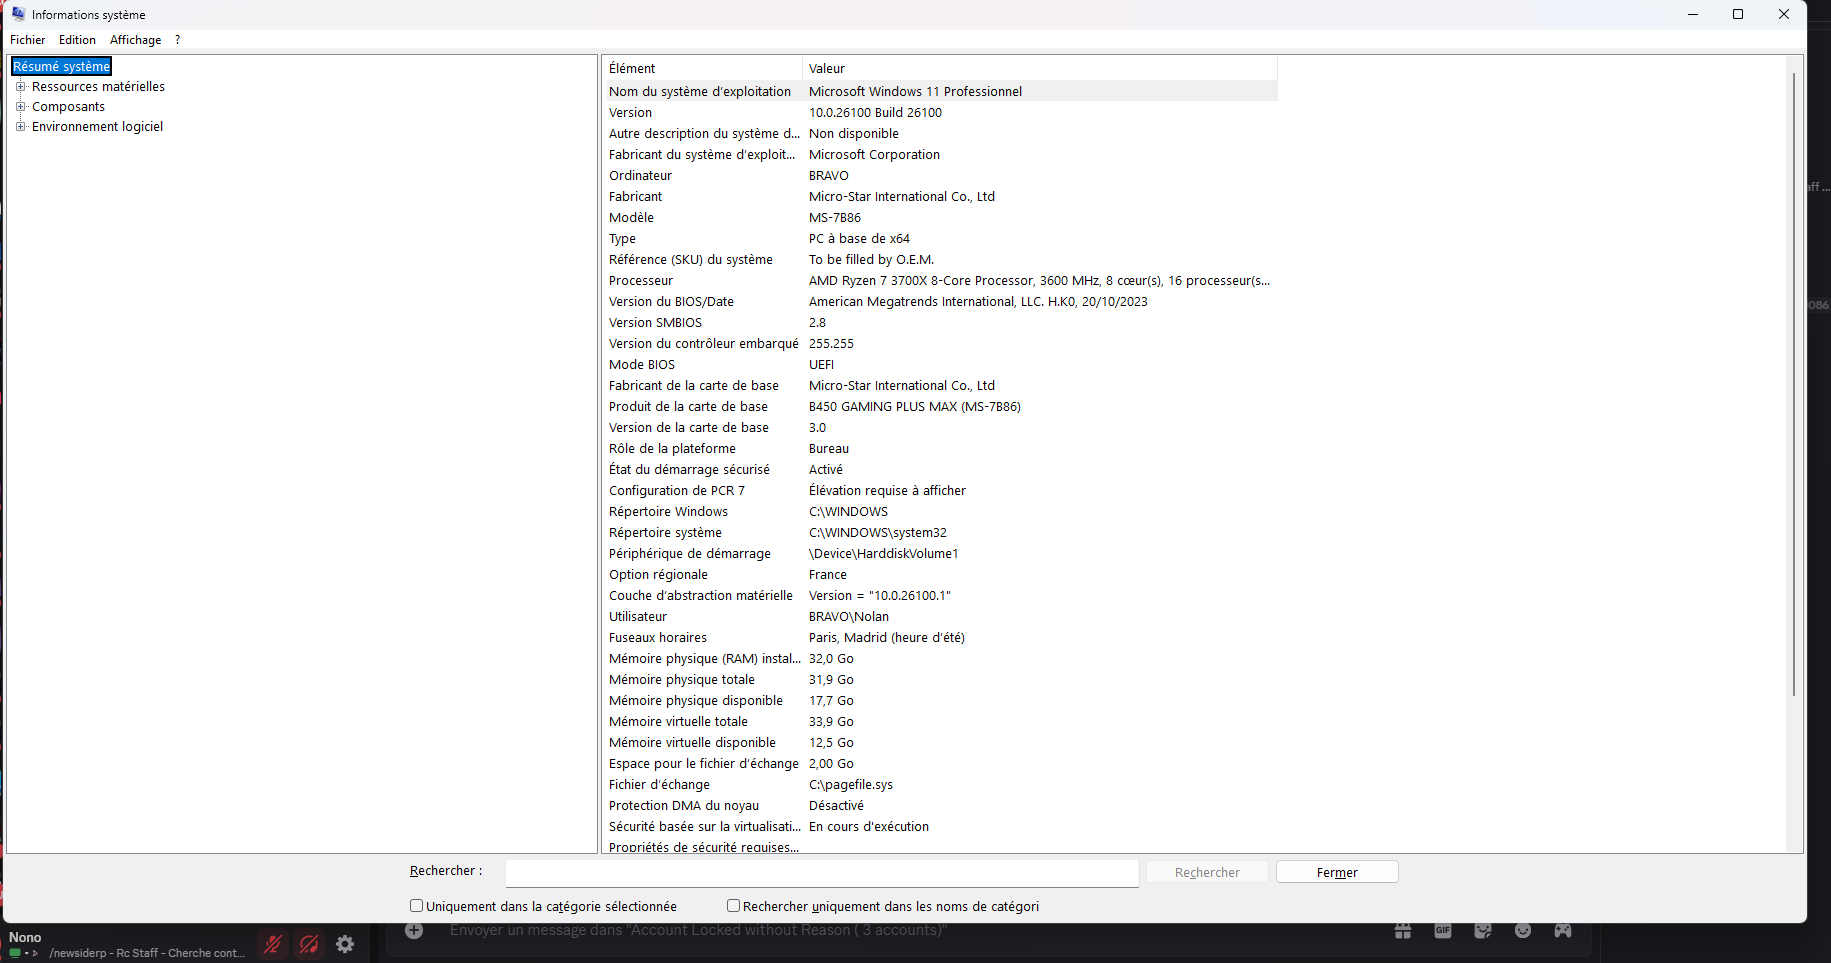Select the 'Ordinateur' row label

(640, 175)
